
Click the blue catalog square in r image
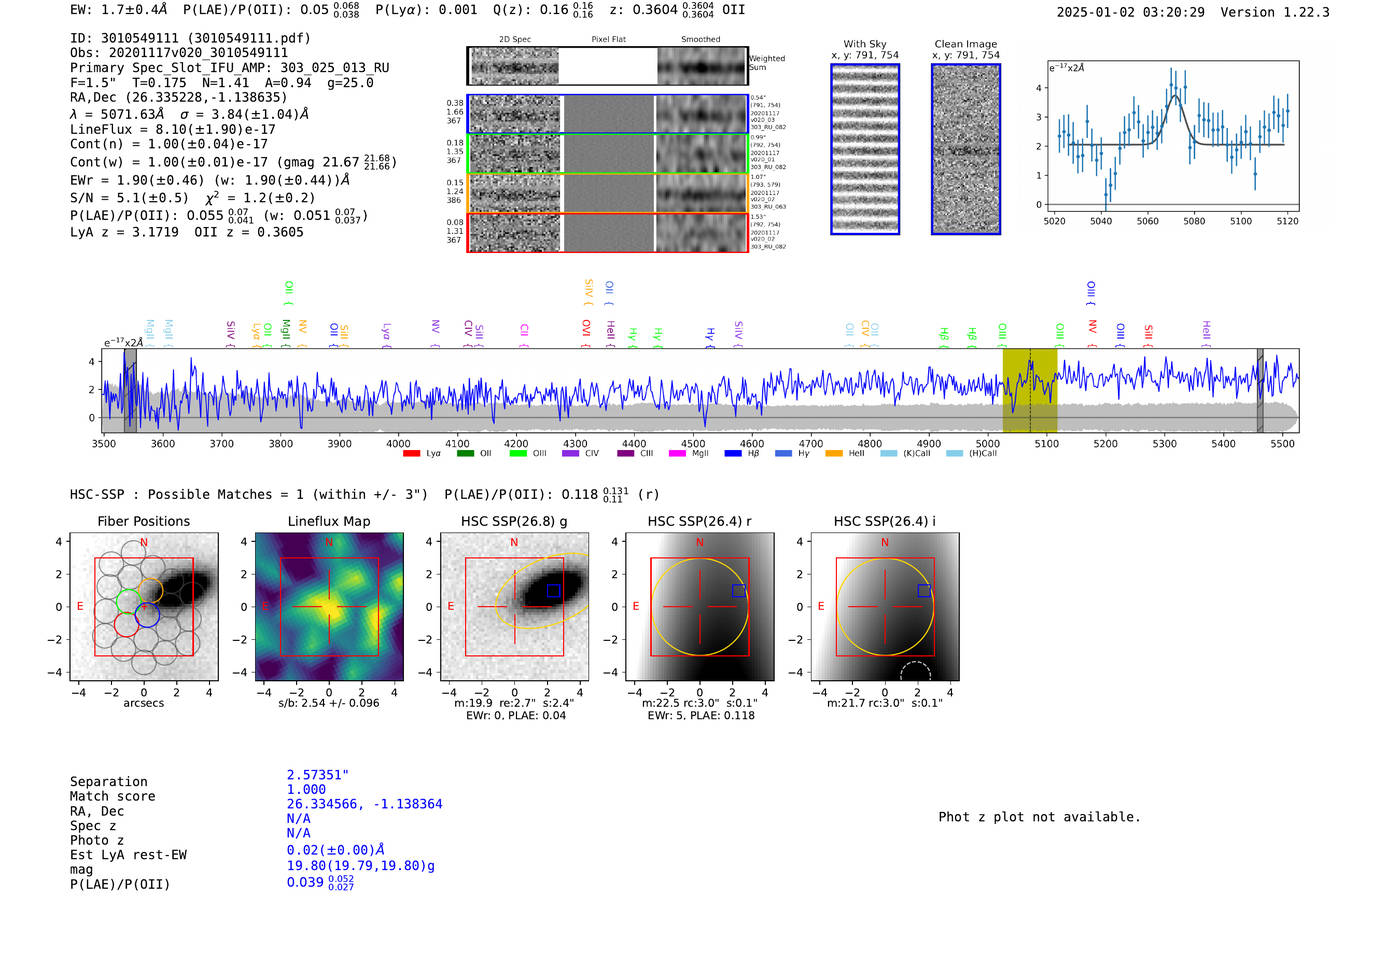[738, 591]
